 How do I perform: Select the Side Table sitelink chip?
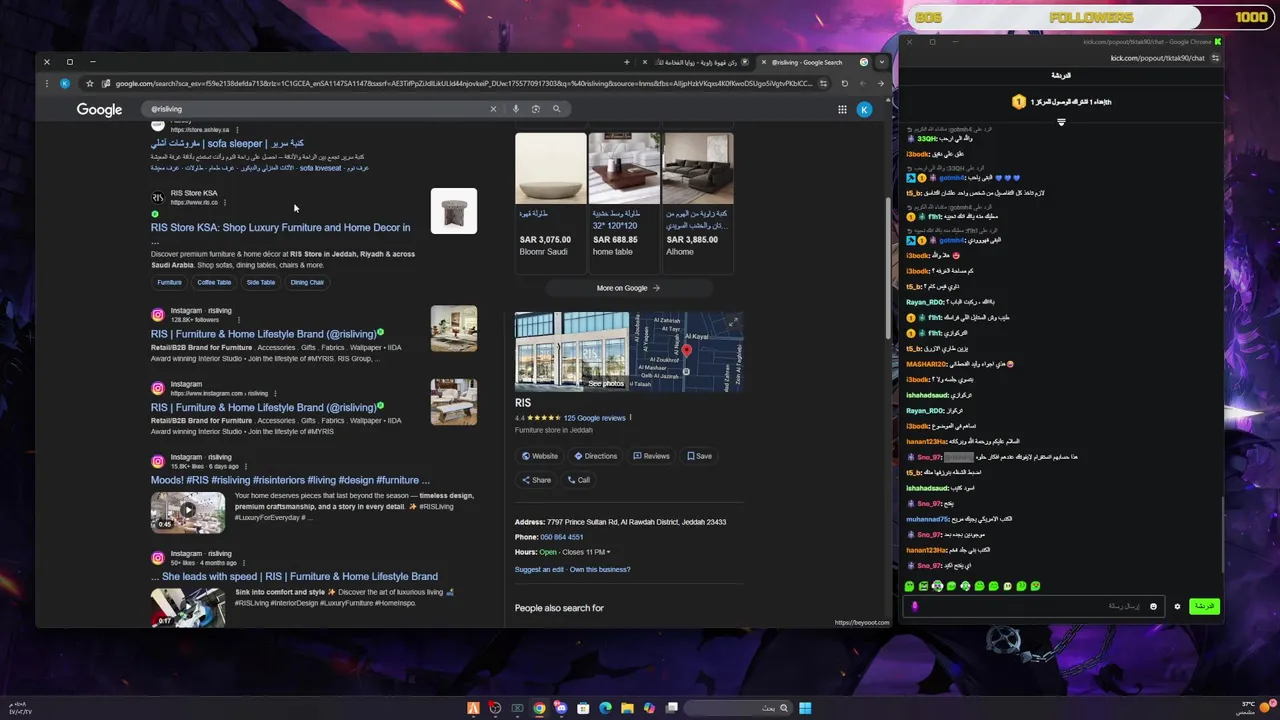[261, 283]
